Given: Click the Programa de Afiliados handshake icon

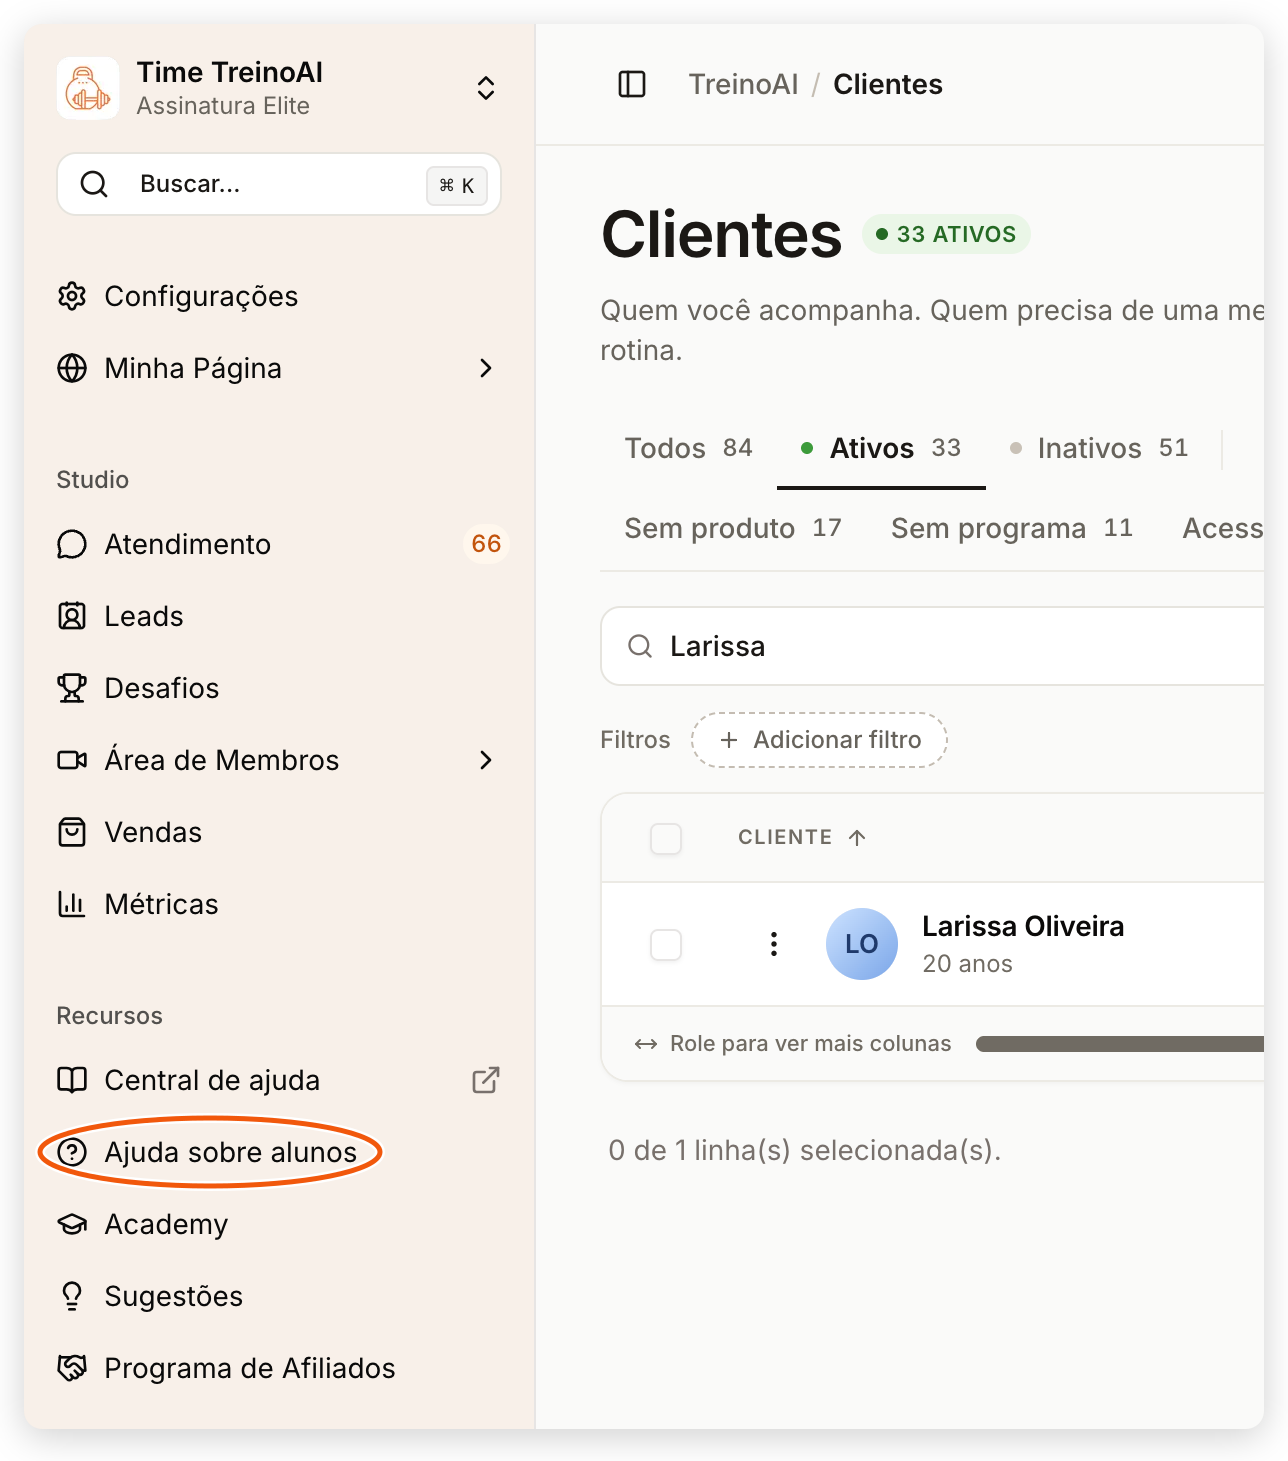Looking at the screenshot, I should pyautogui.click(x=72, y=1368).
